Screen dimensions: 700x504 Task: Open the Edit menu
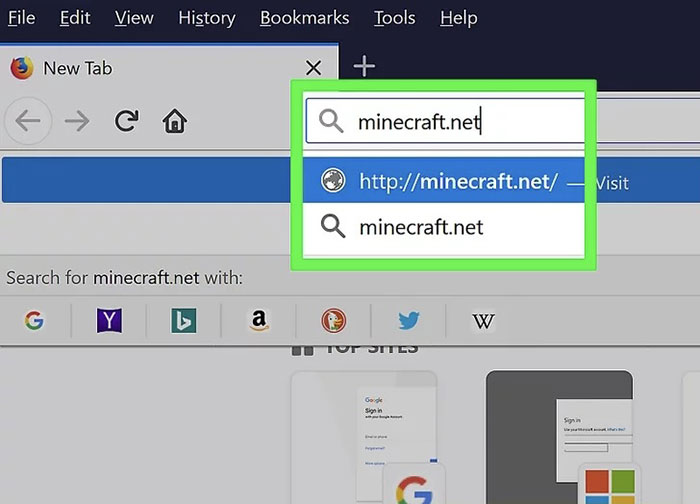tap(75, 18)
